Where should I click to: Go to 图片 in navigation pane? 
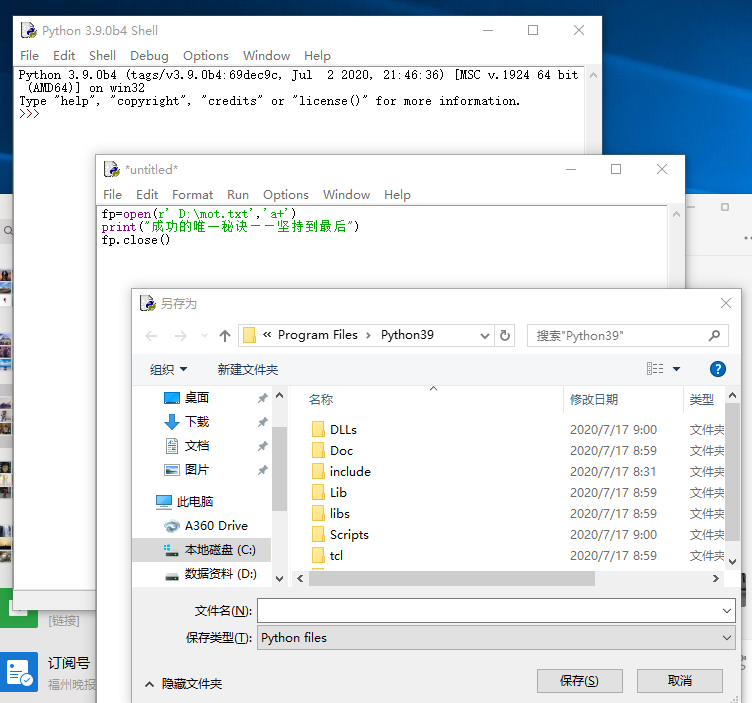coord(197,469)
